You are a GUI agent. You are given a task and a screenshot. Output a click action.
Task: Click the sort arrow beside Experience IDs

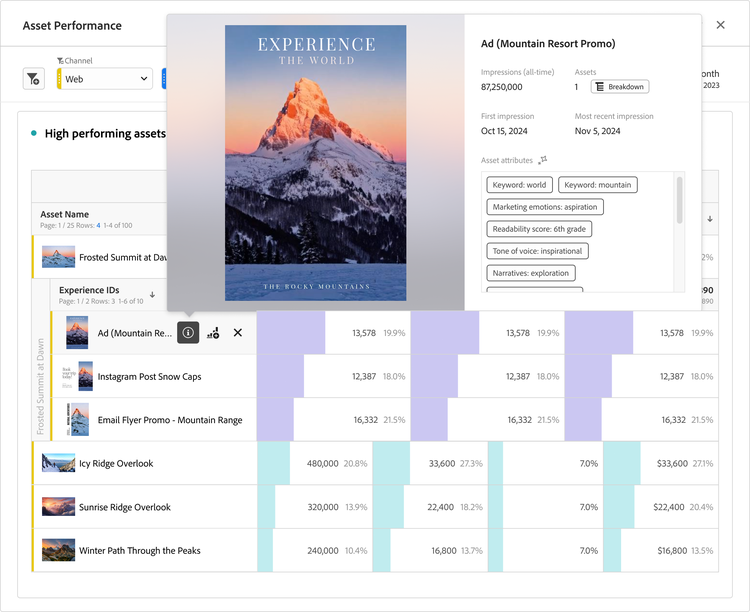point(152,295)
